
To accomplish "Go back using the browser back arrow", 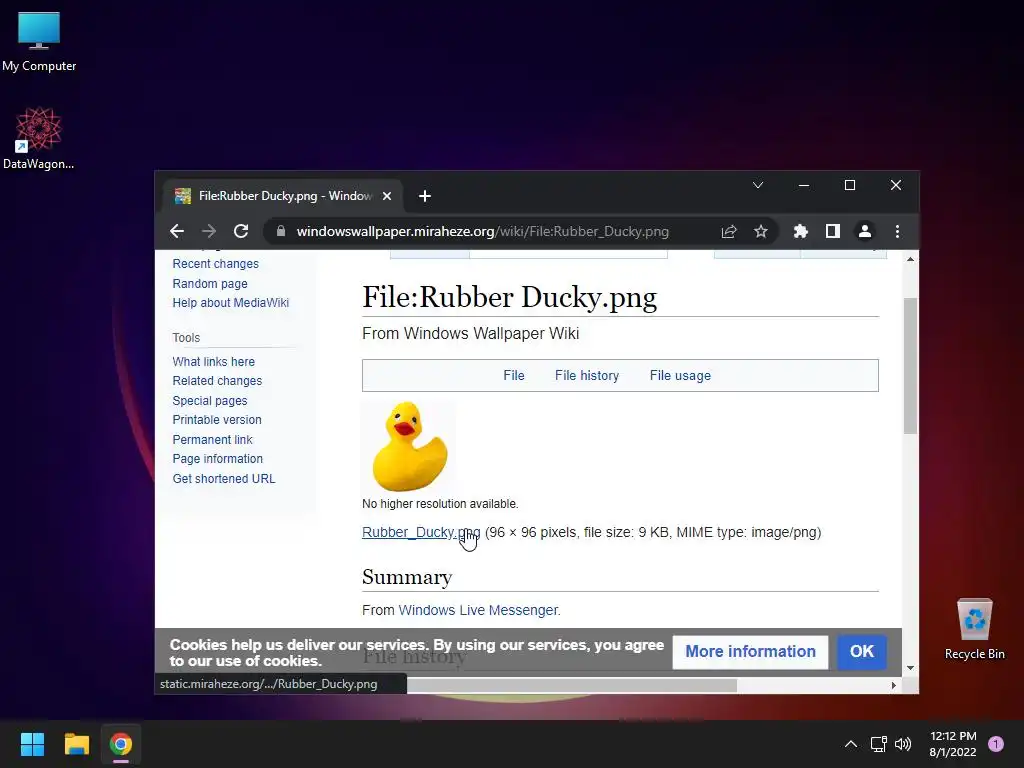I will pos(177,231).
